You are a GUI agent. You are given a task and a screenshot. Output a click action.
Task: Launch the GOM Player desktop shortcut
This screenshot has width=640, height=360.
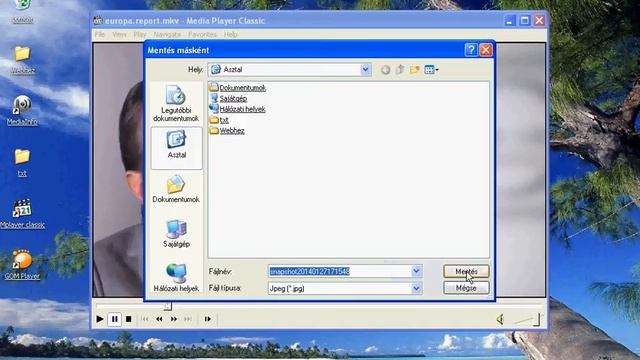22,264
